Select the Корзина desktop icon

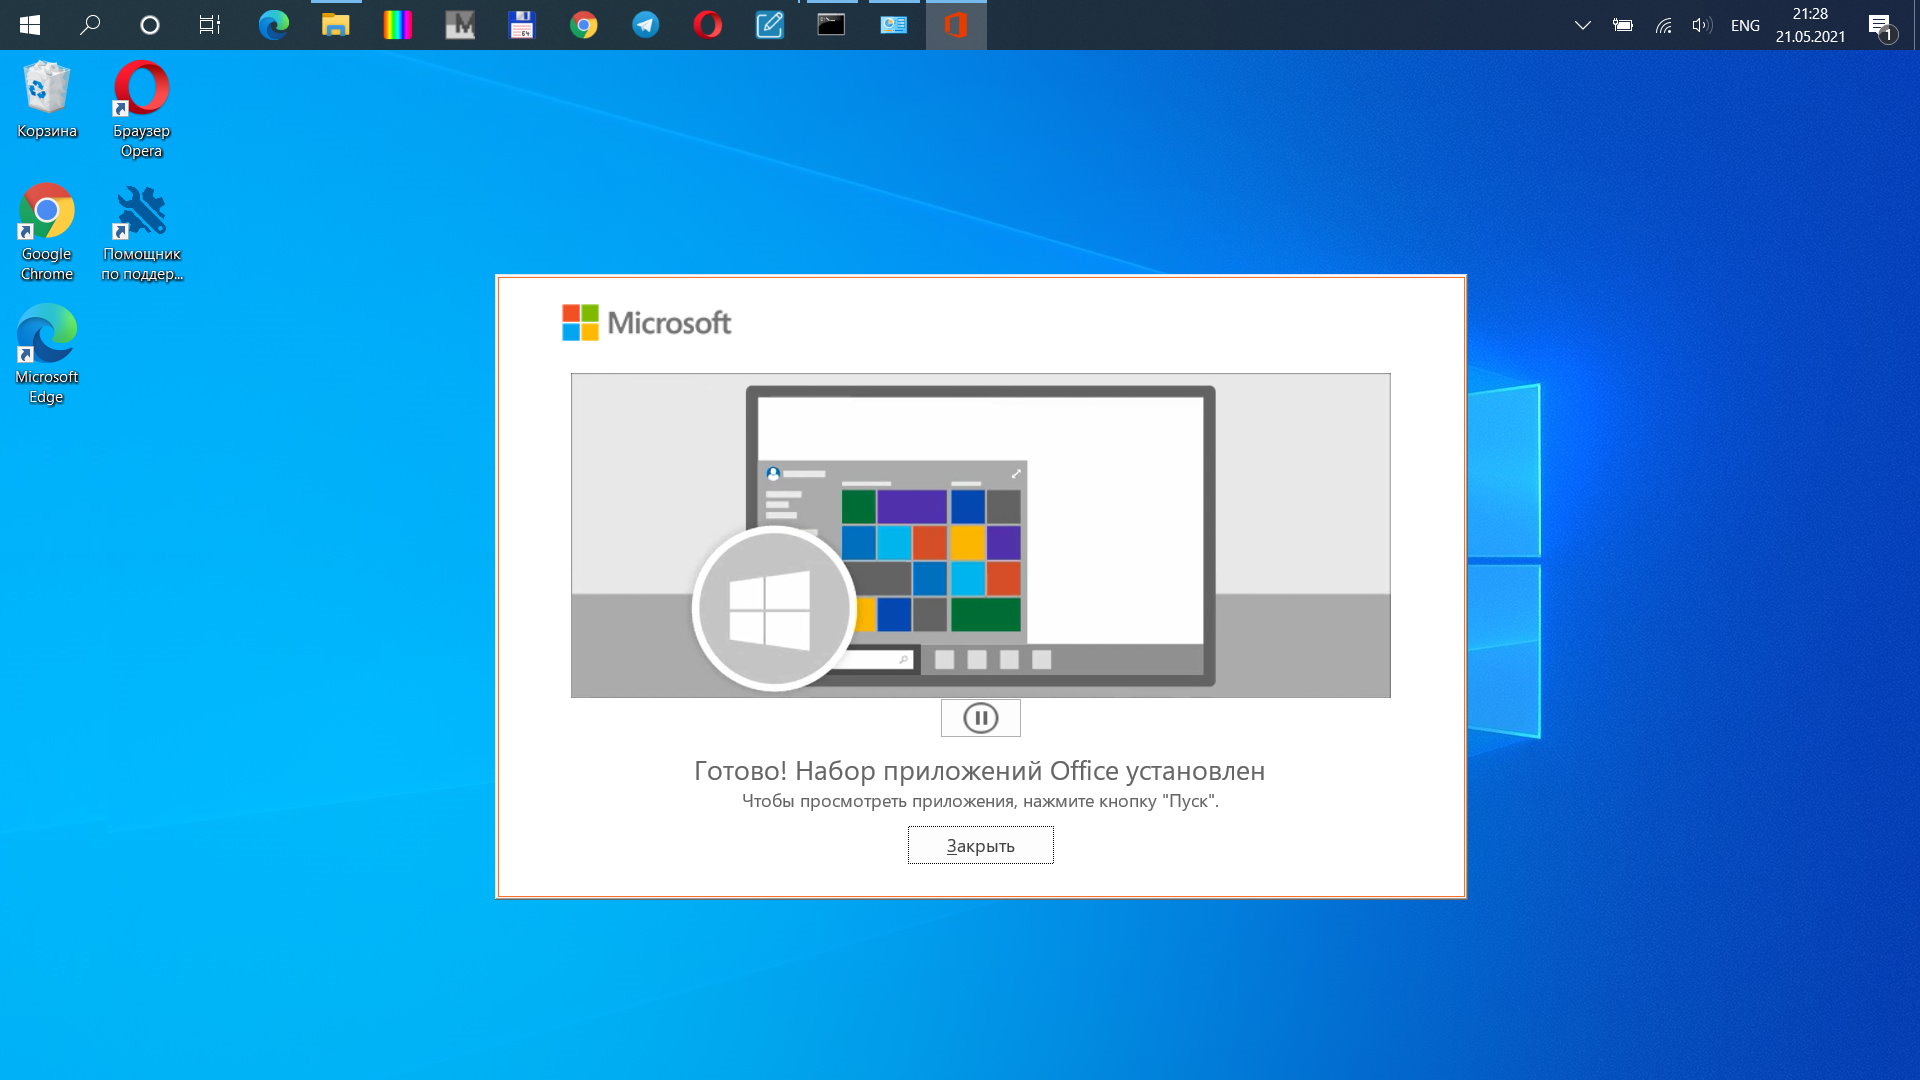coord(47,100)
